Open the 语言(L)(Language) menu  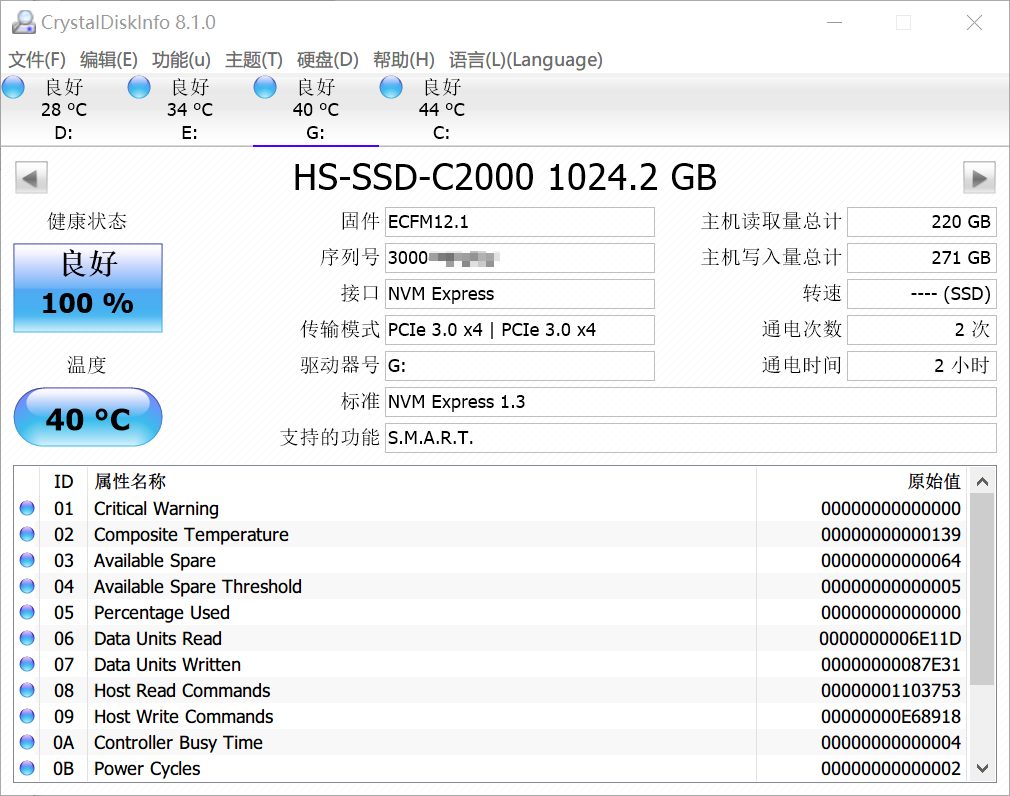point(525,60)
